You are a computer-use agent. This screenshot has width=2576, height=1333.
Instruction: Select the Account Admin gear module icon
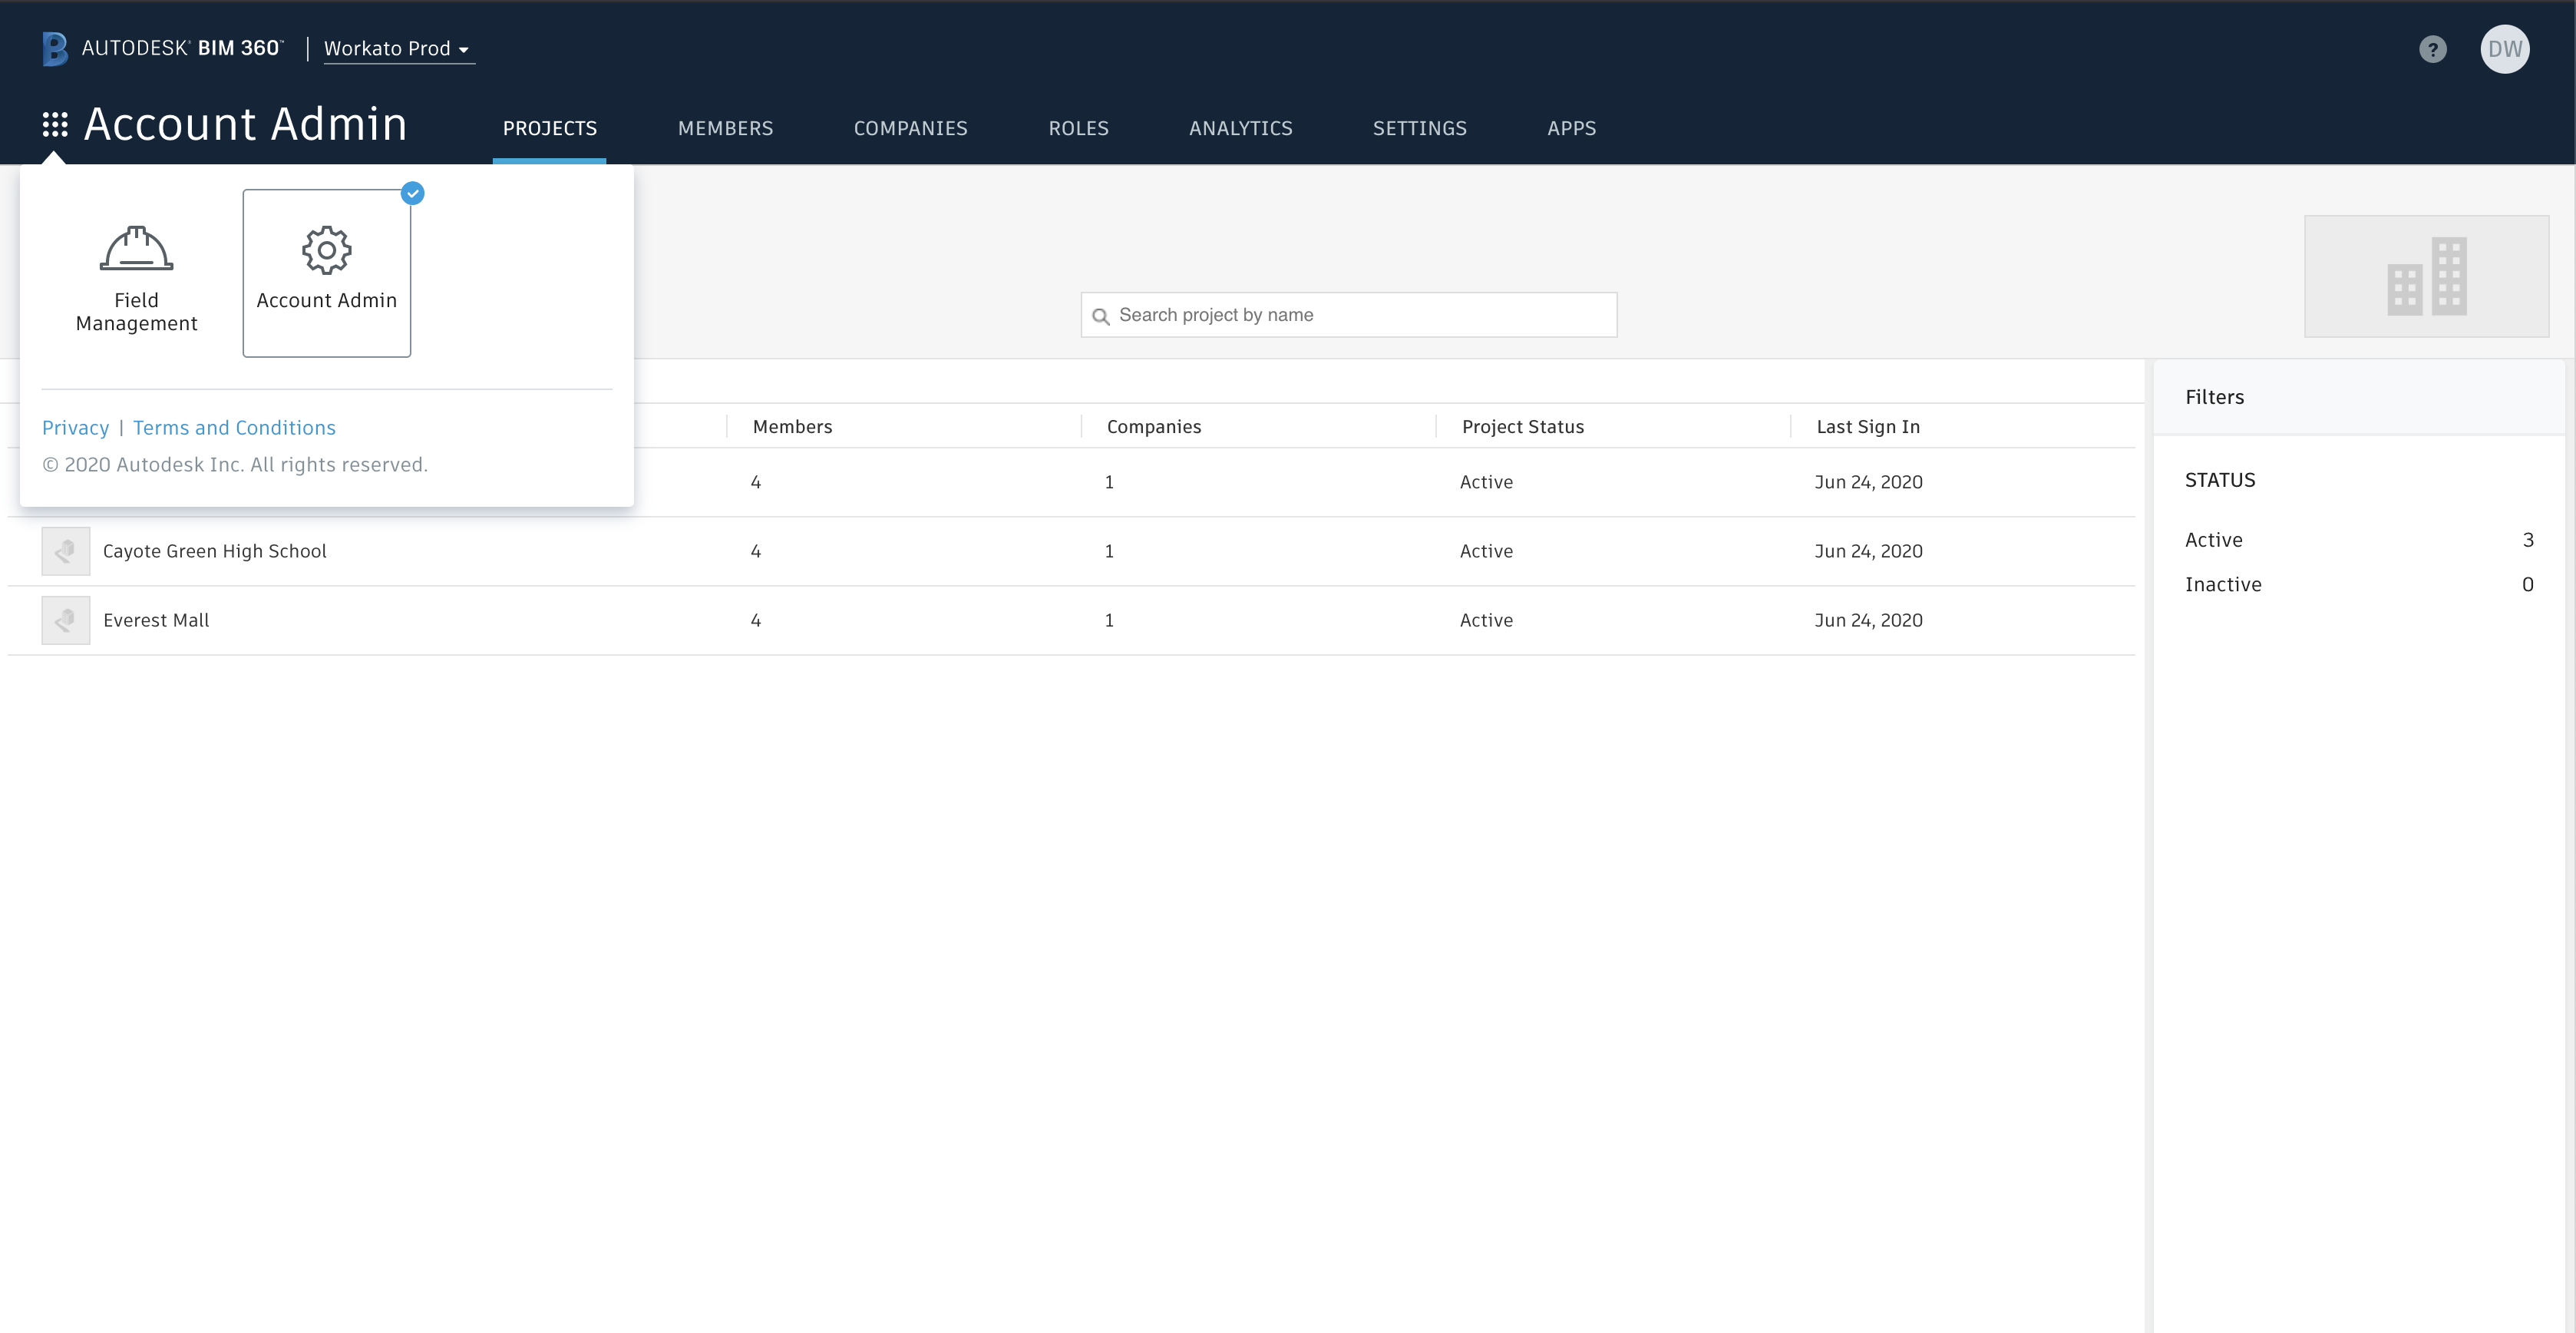coord(326,250)
